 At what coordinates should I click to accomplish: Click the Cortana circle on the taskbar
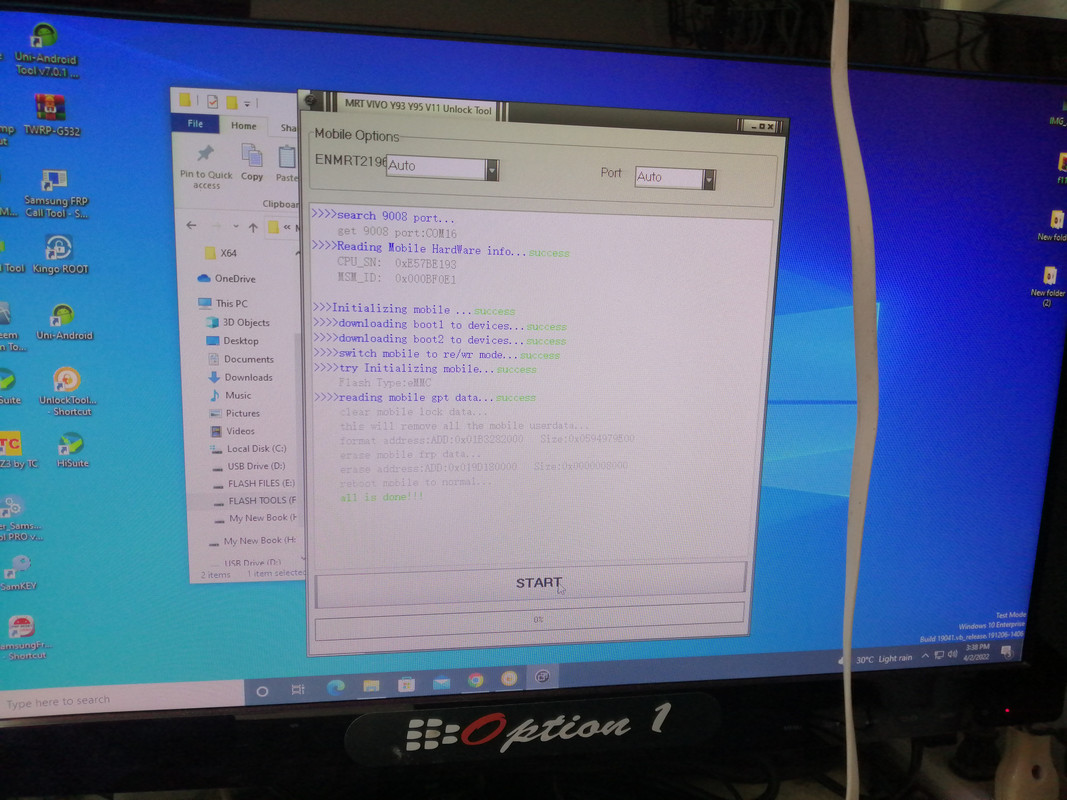click(262, 691)
